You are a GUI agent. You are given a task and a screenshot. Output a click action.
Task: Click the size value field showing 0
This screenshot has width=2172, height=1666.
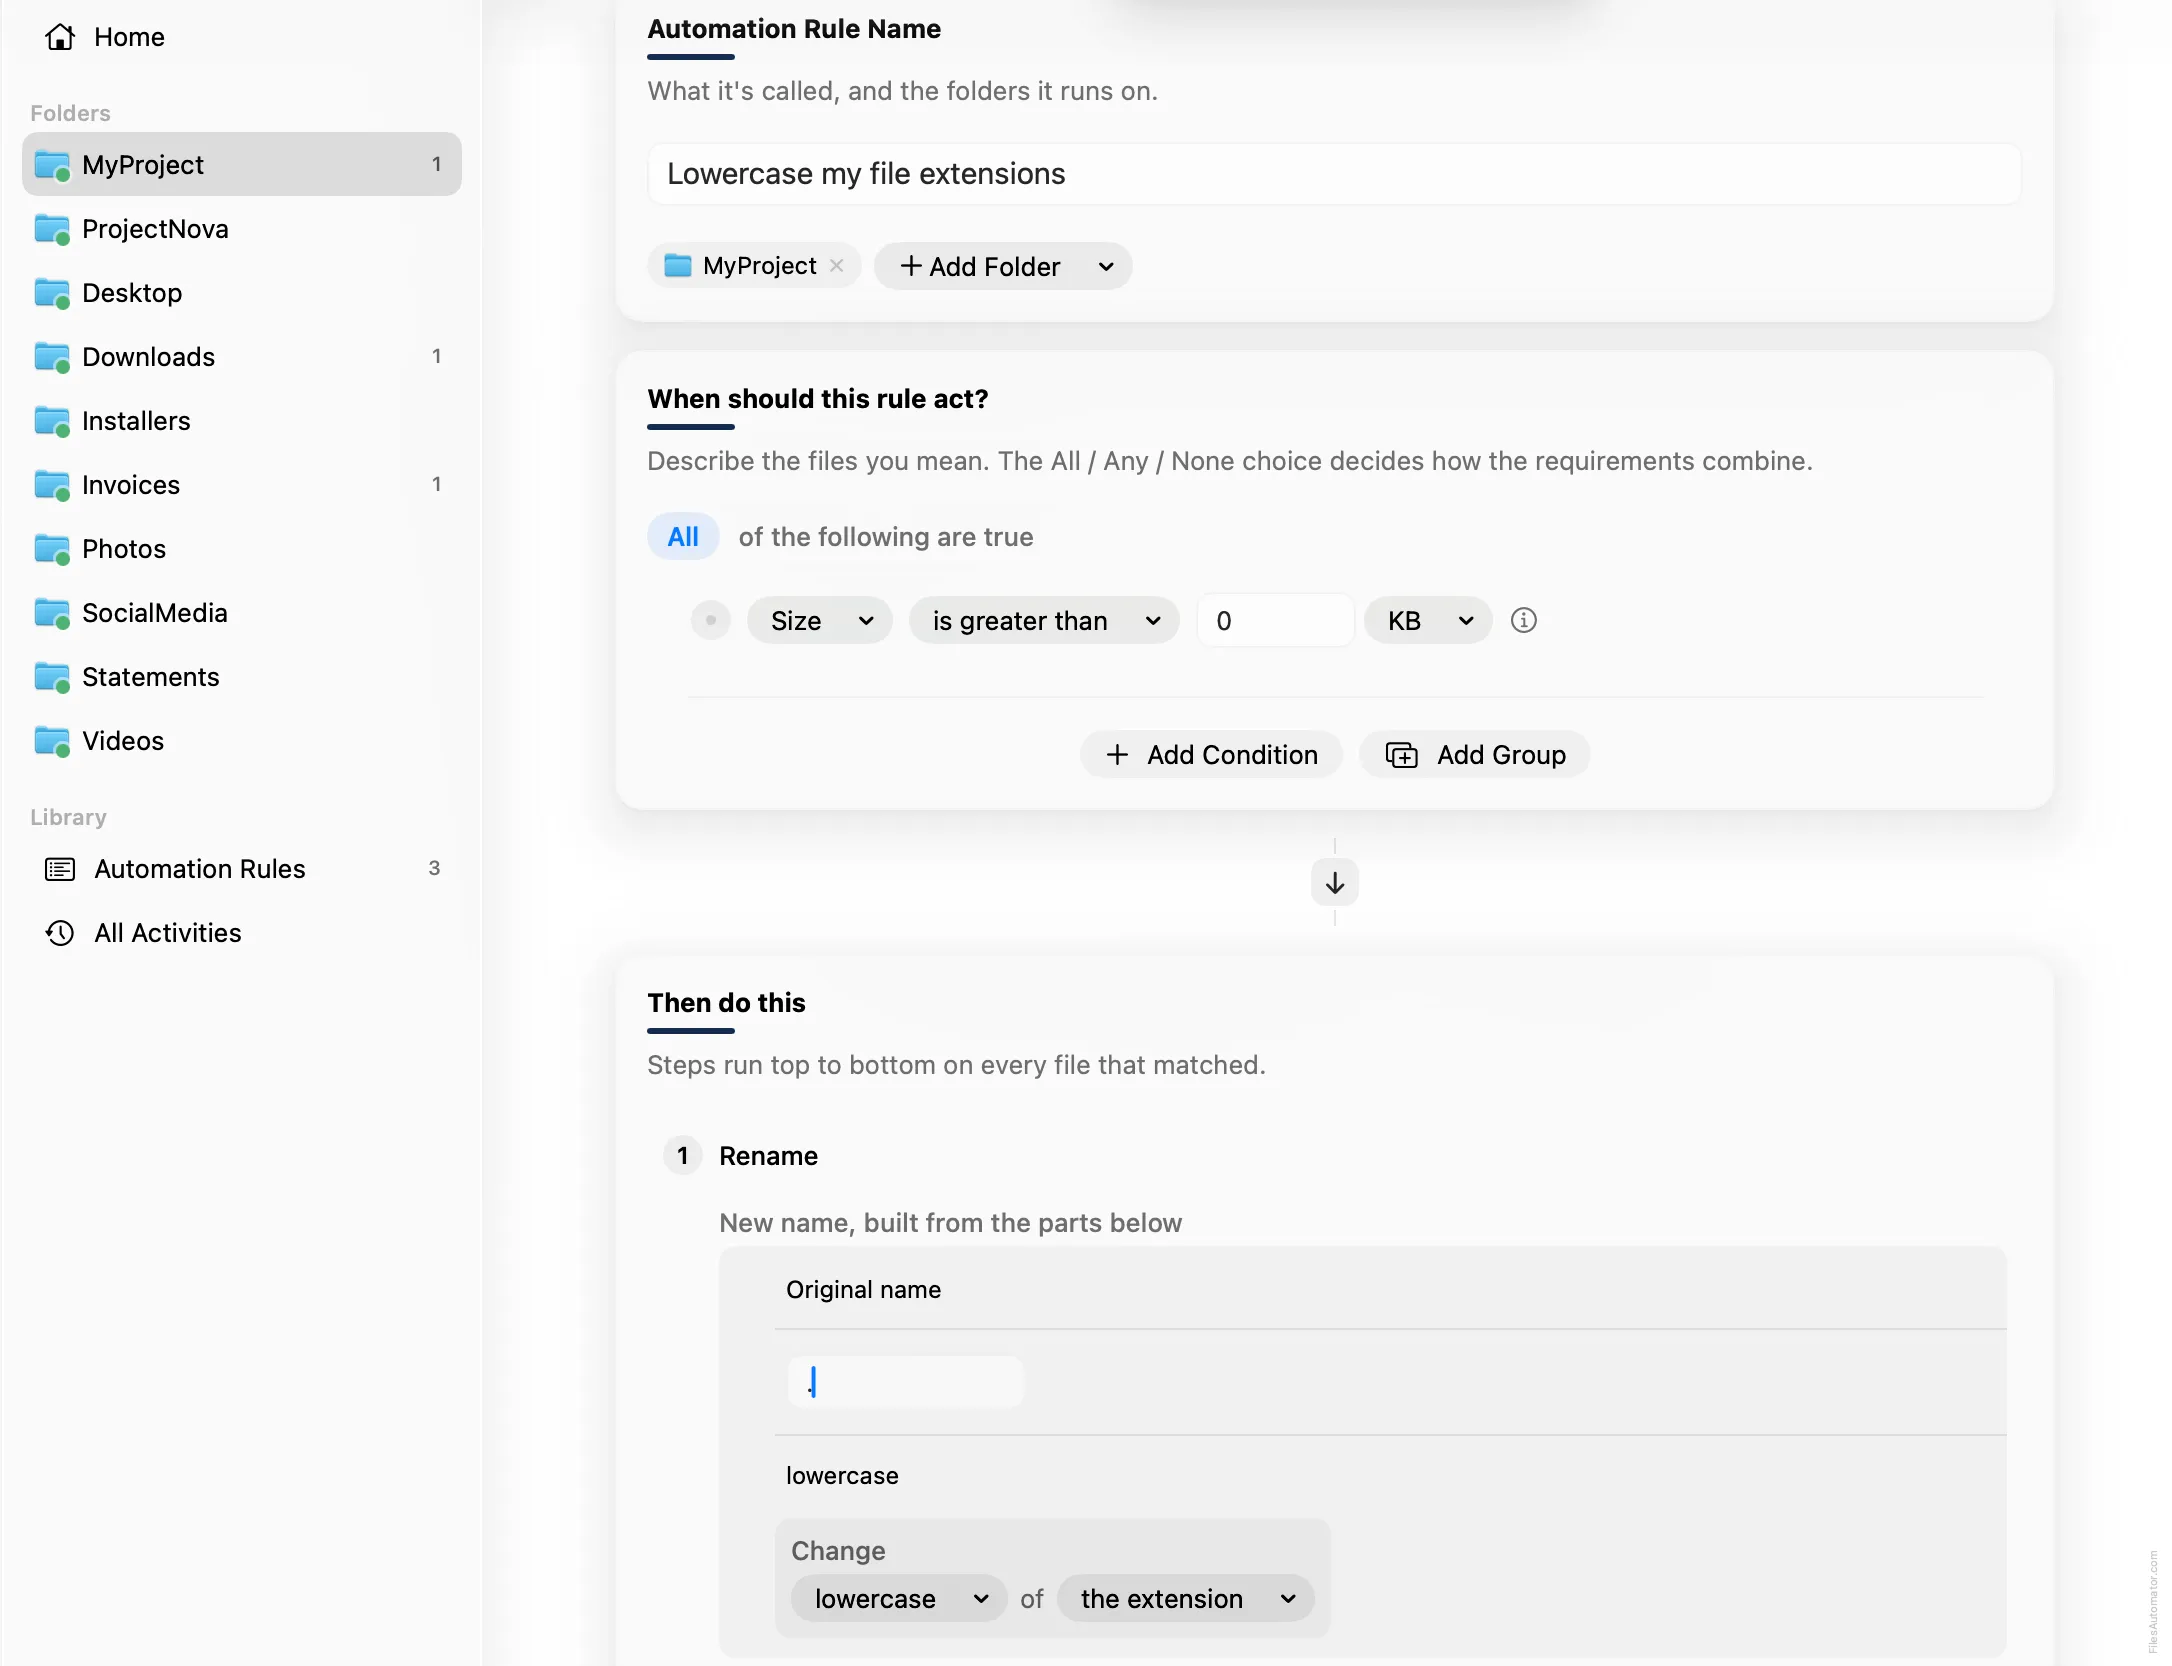click(1275, 621)
